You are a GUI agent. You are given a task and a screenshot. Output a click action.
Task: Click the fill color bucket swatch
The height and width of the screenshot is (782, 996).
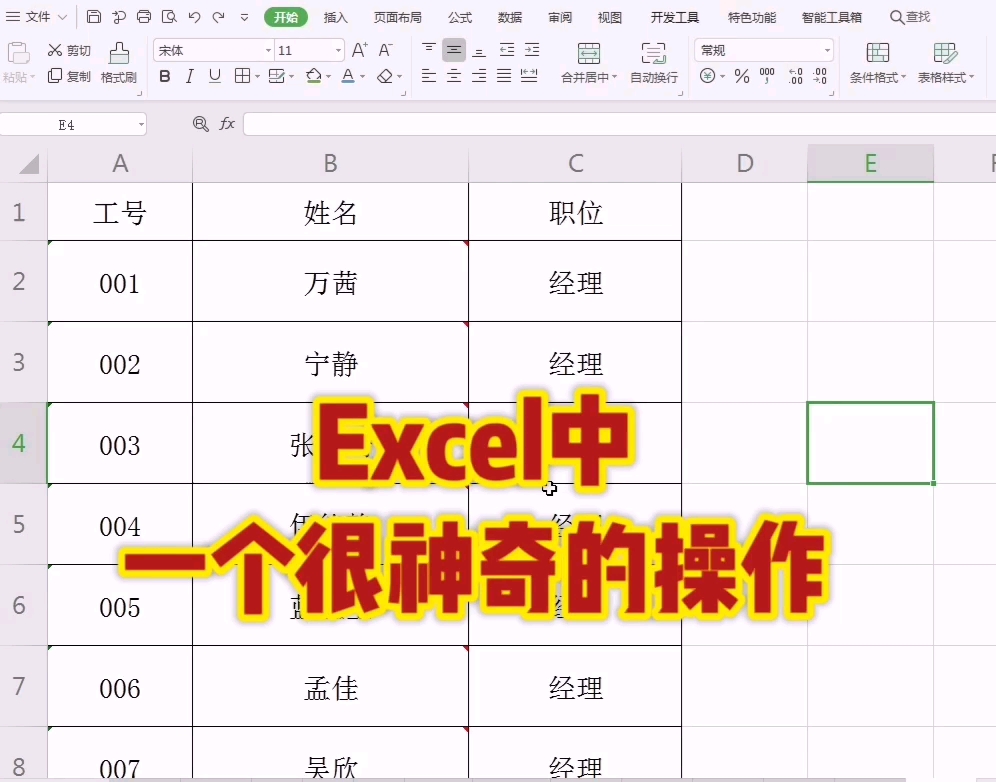tap(313, 76)
